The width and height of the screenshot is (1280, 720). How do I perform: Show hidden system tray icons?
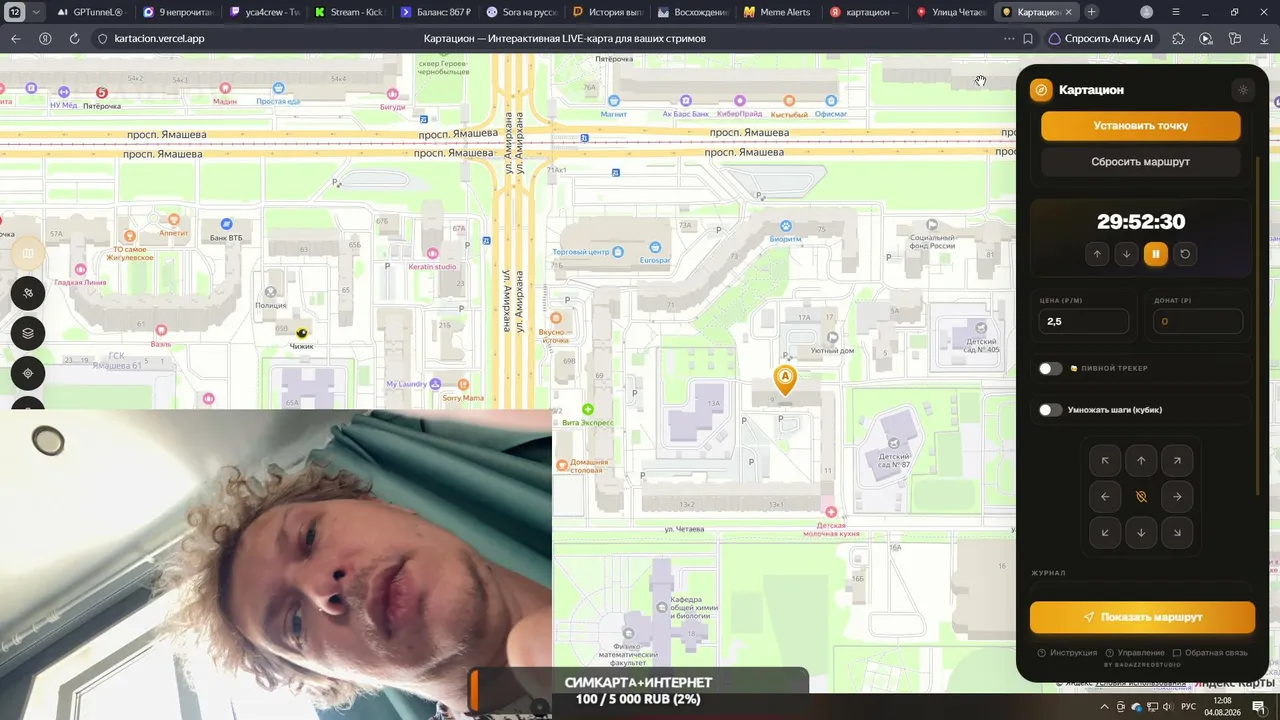1103,707
